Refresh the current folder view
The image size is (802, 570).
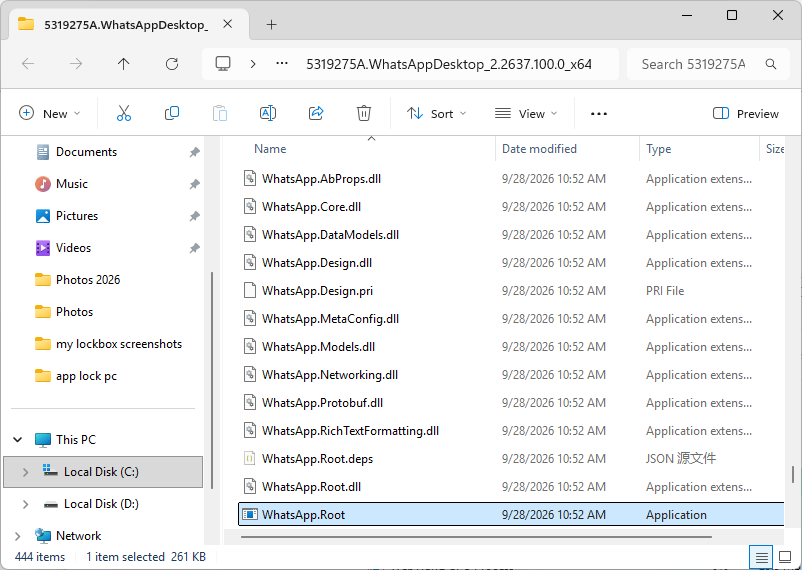tap(172, 64)
